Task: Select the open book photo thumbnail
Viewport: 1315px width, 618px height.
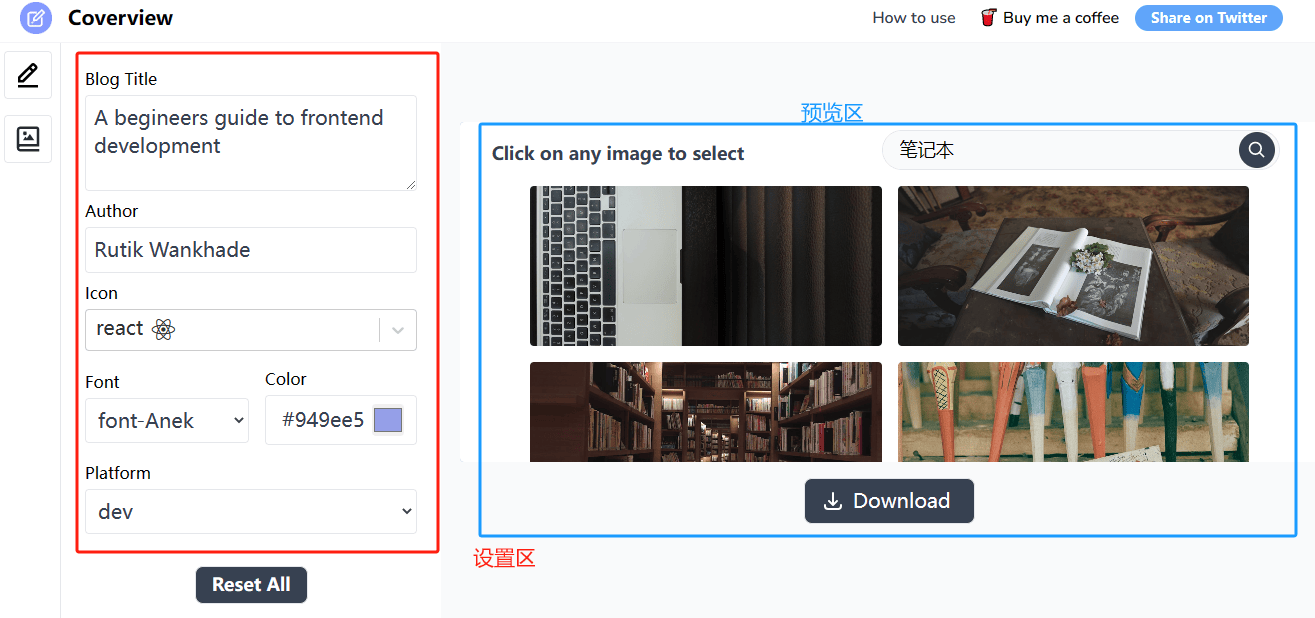Action: [x=1072, y=265]
